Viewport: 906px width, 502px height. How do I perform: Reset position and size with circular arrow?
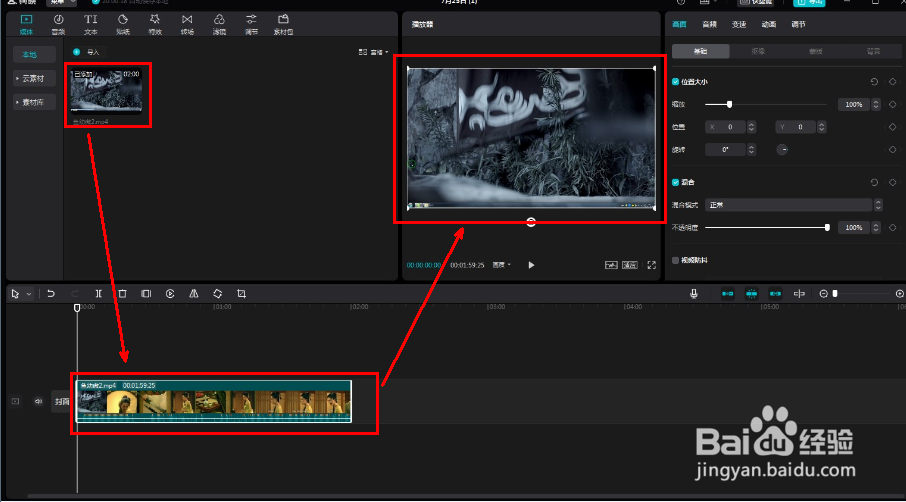[874, 82]
